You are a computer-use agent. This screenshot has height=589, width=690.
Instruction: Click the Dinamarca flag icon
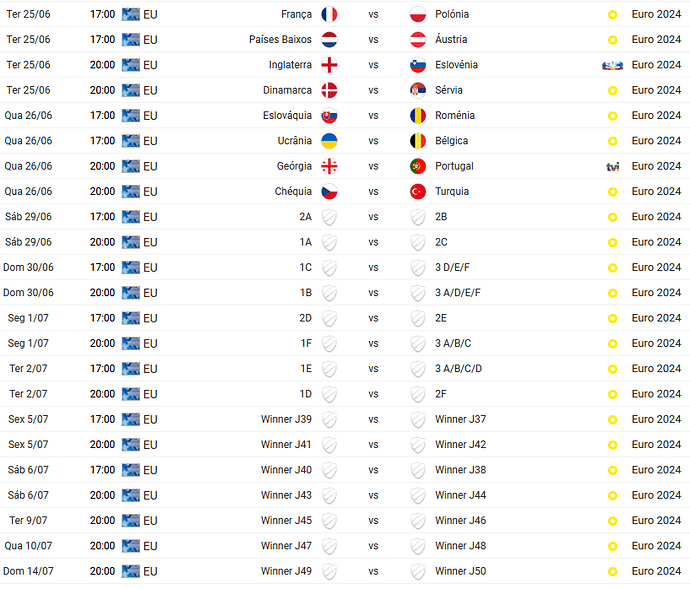tap(329, 90)
